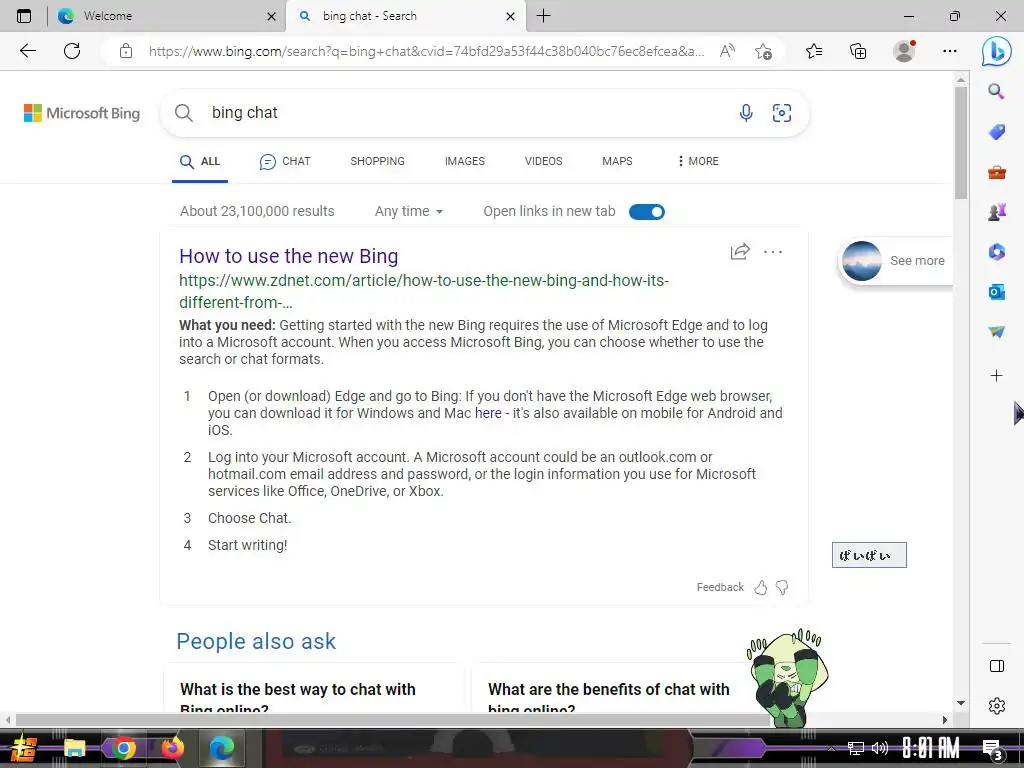Switch to the IMAGES tab
Viewport: 1024px width, 768px height.
click(x=465, y=161)
